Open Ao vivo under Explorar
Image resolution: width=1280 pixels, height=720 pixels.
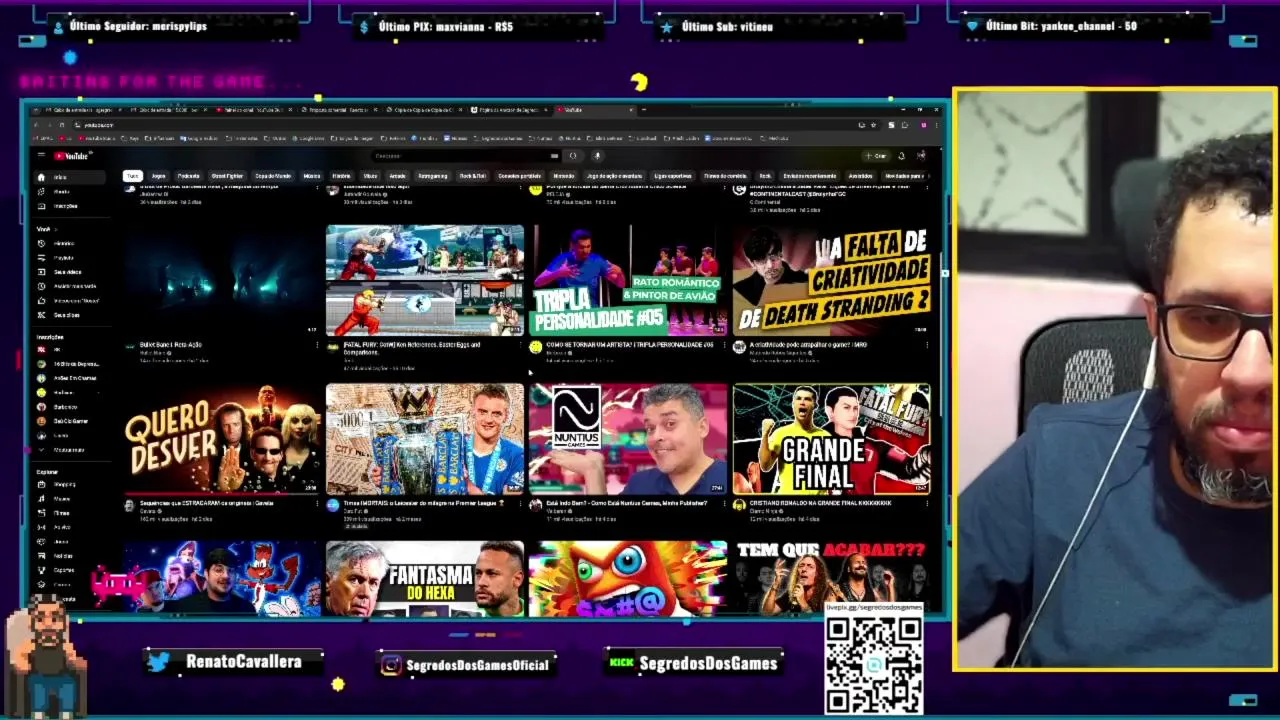click(72, 527)
